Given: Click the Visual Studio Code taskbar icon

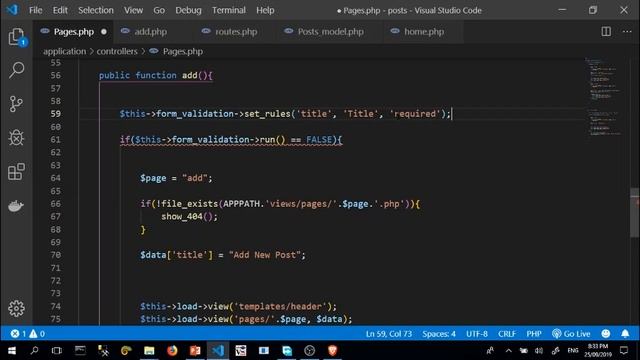Looking at the screenshot, I should (218, 351).
